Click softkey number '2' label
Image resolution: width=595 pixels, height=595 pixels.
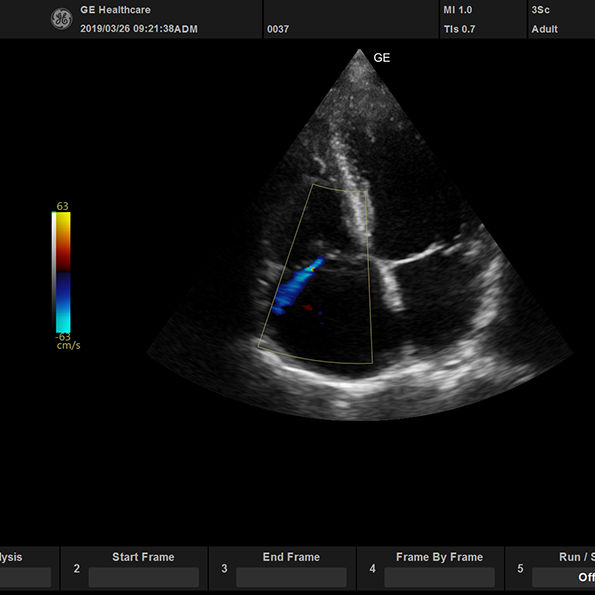click(x=77, y=568)
